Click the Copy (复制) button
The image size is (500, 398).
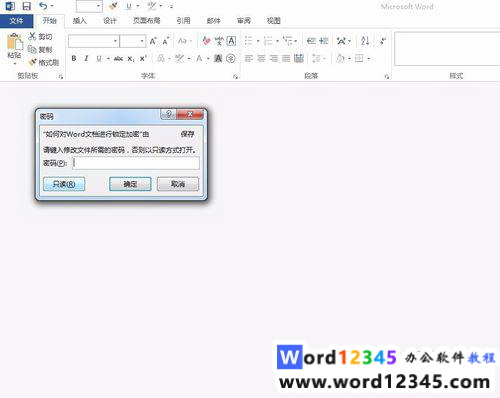pos(40,50)
